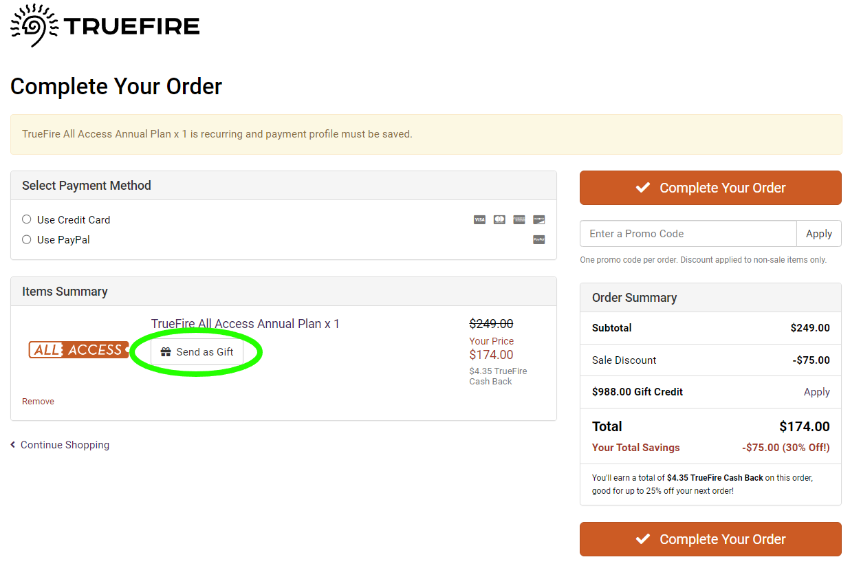
Task: Click the Continue Shopping back chevron
Action: pyautogui.click(x=13, y=445)
